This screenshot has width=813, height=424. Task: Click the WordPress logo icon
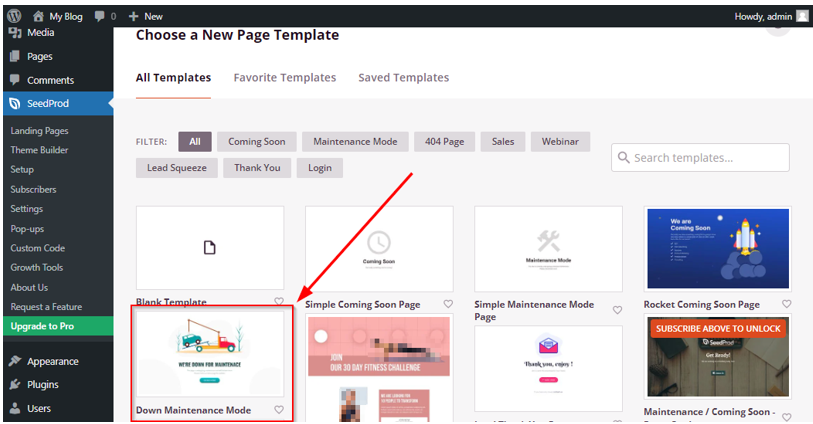tap(14, 16)
